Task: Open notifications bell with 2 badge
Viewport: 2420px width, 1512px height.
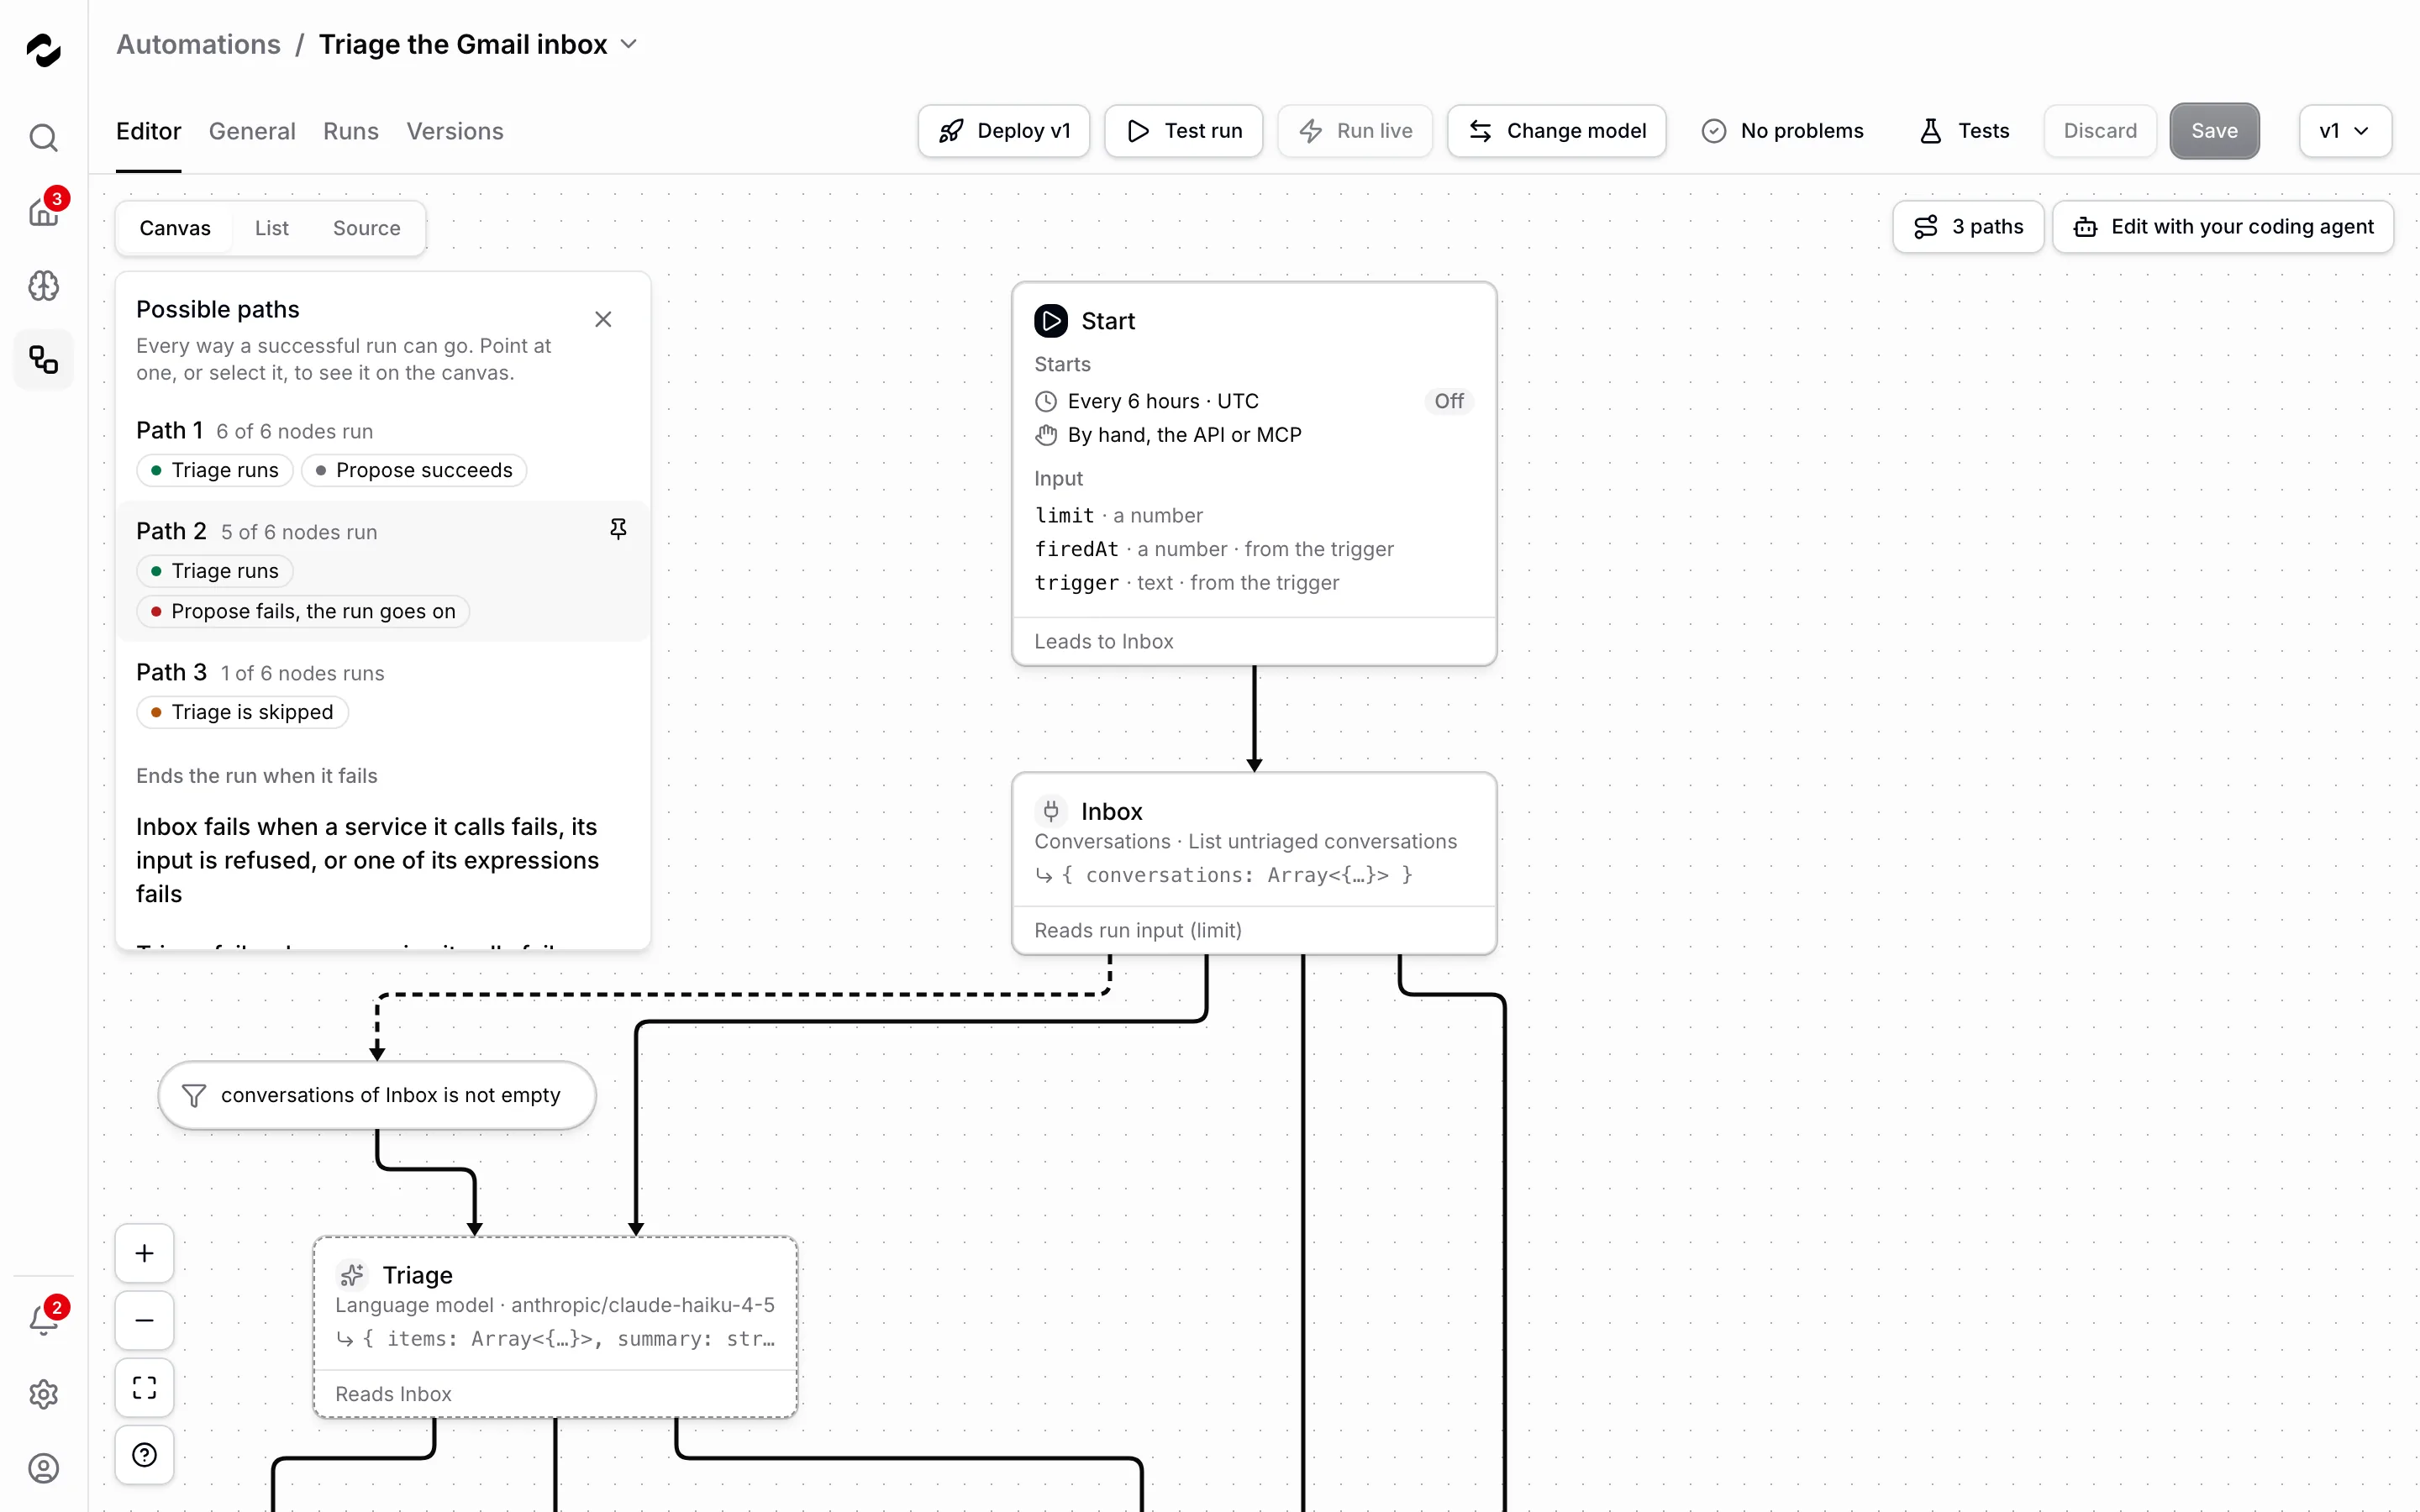Action: [x=43, y=1320]
